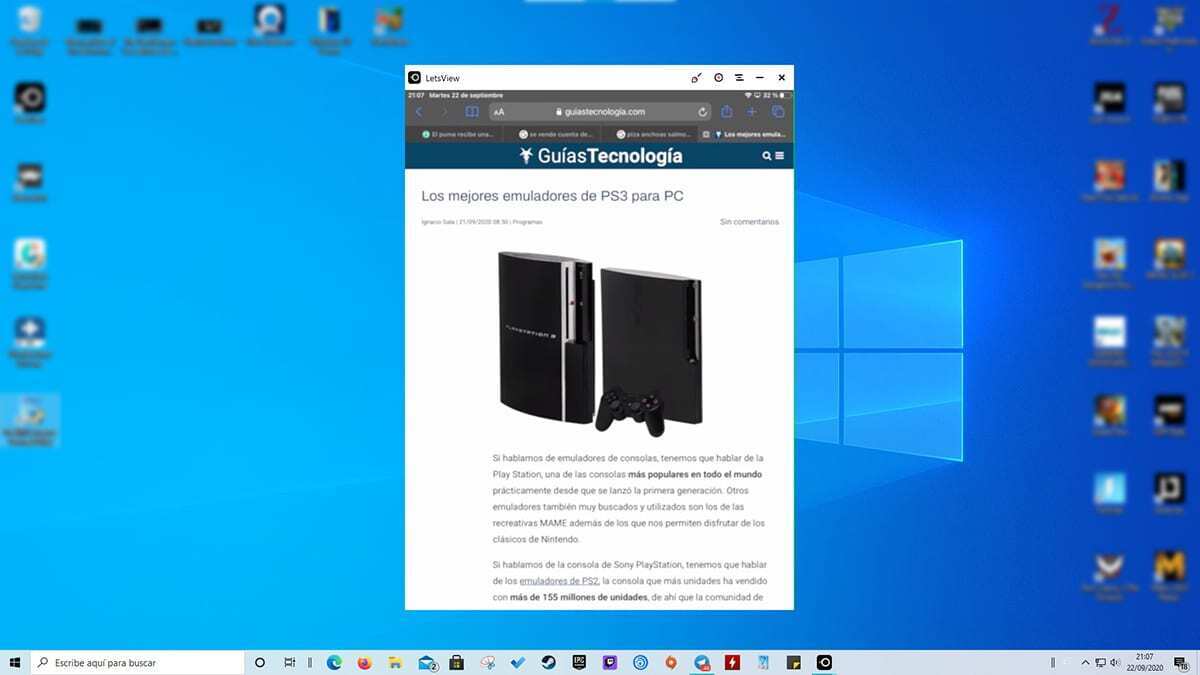Open the Safari bookmarks book icon
The image size is (1200, 675).
472,112
